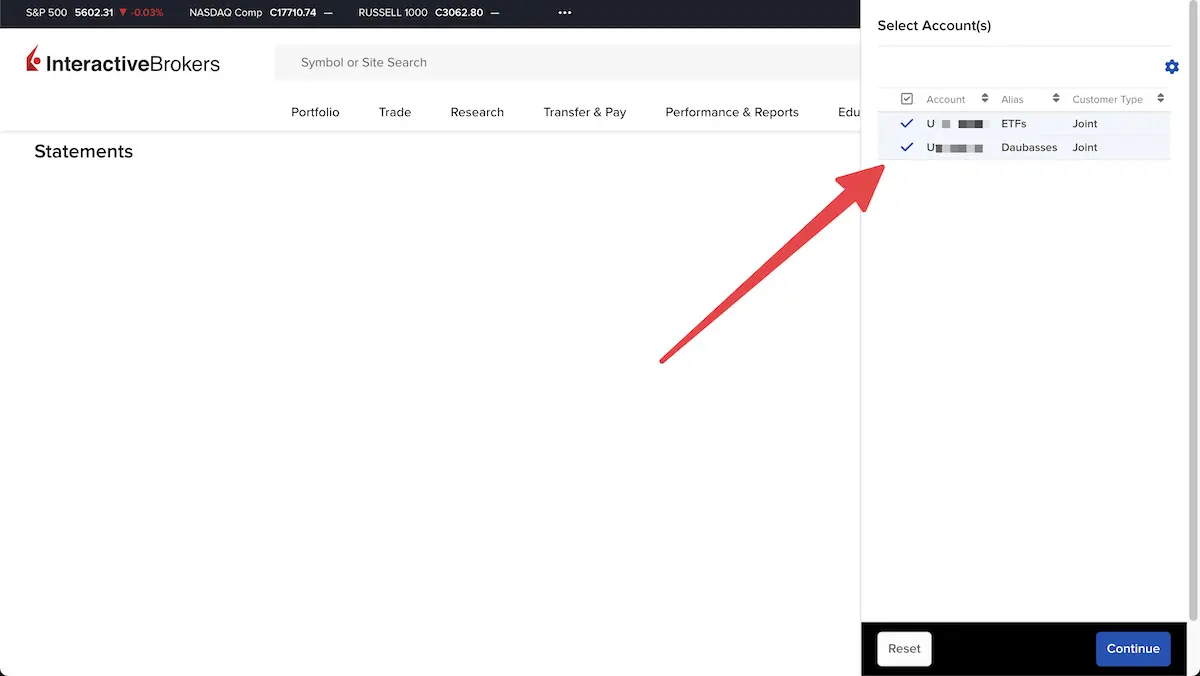
Task: Click the Joint cell in Daubasses row
Action: (1085, 147)
